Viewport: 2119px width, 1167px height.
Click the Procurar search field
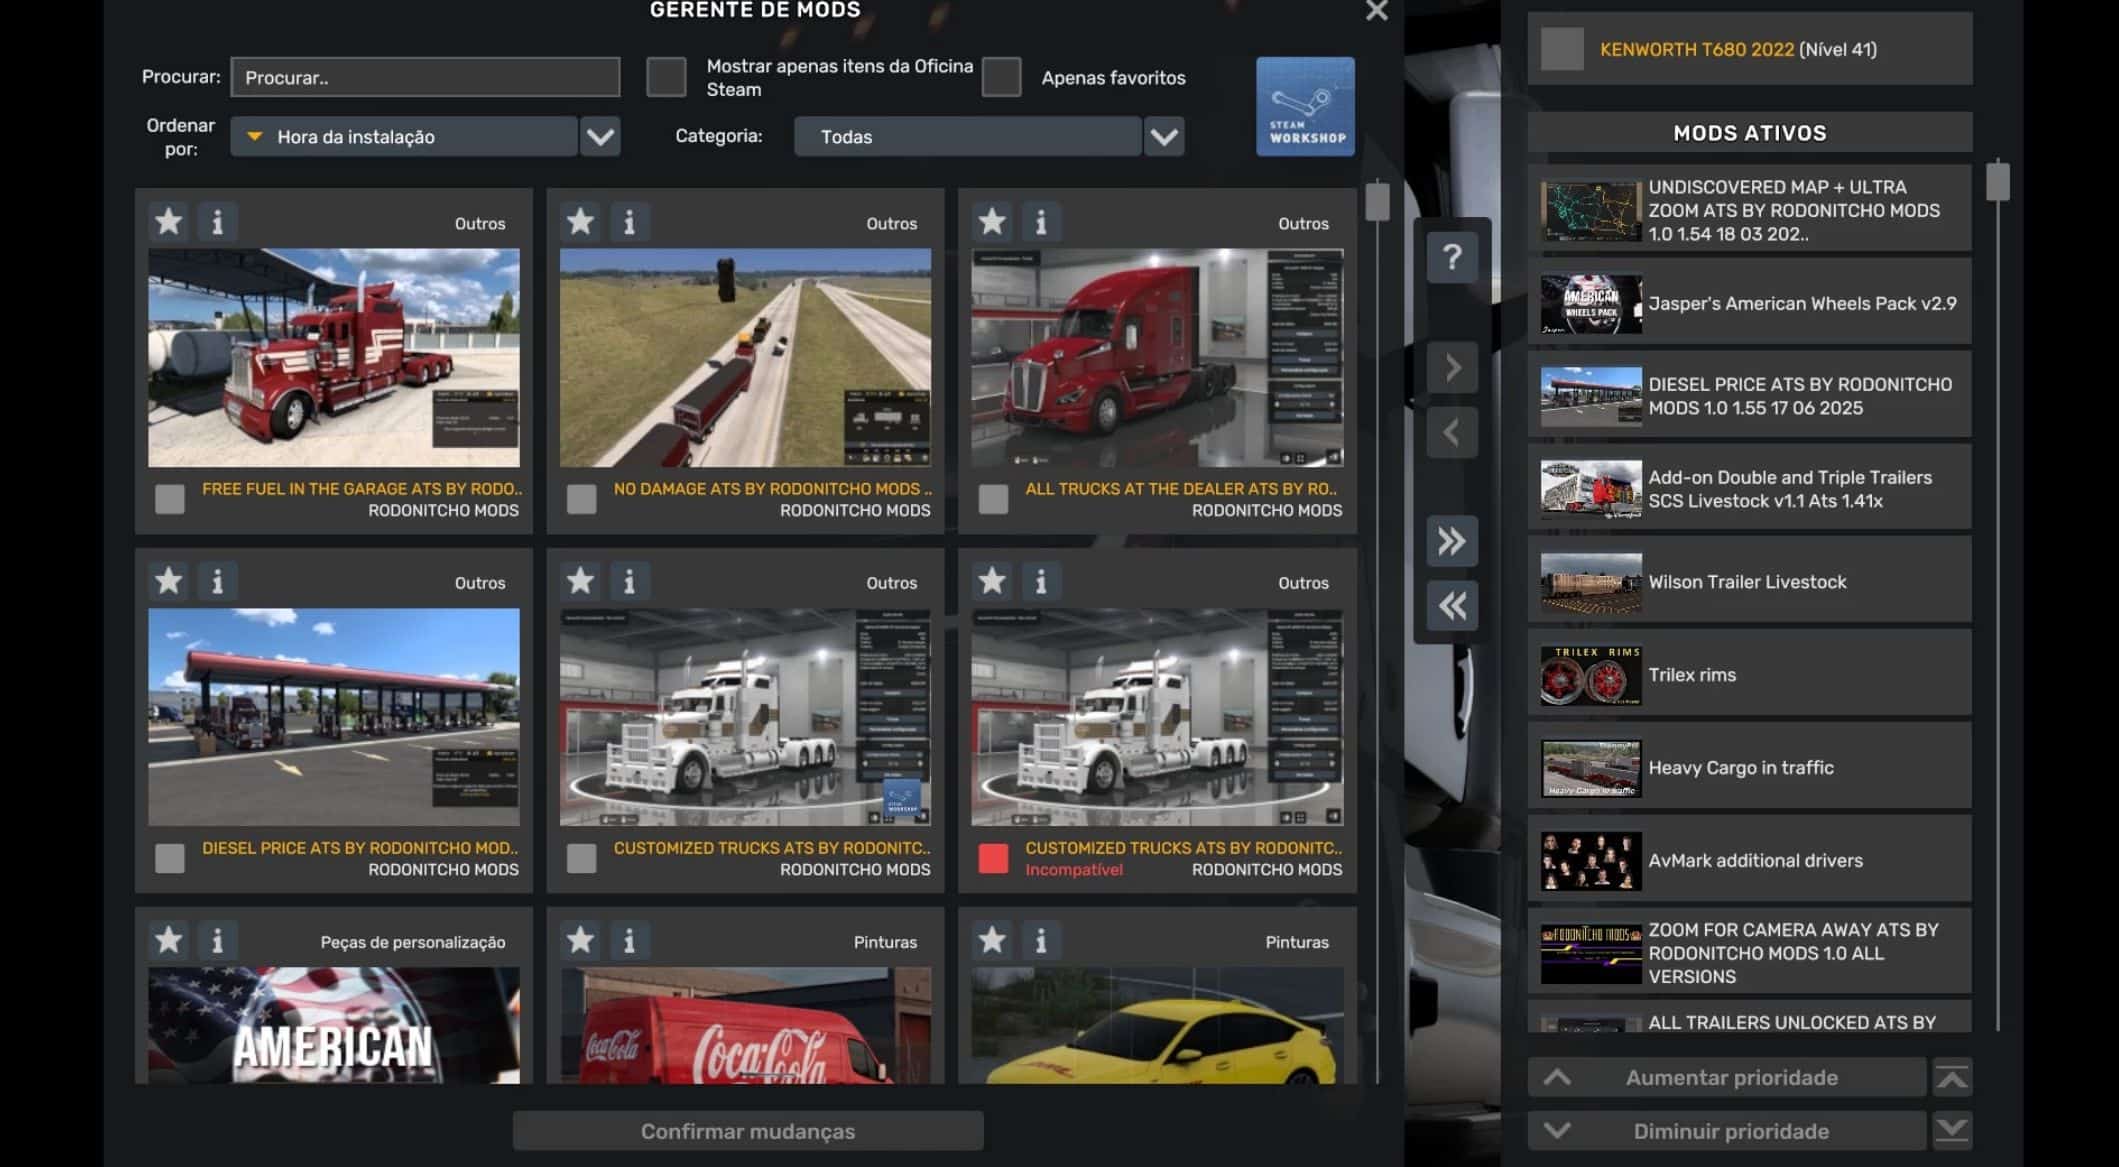[425, 77]
